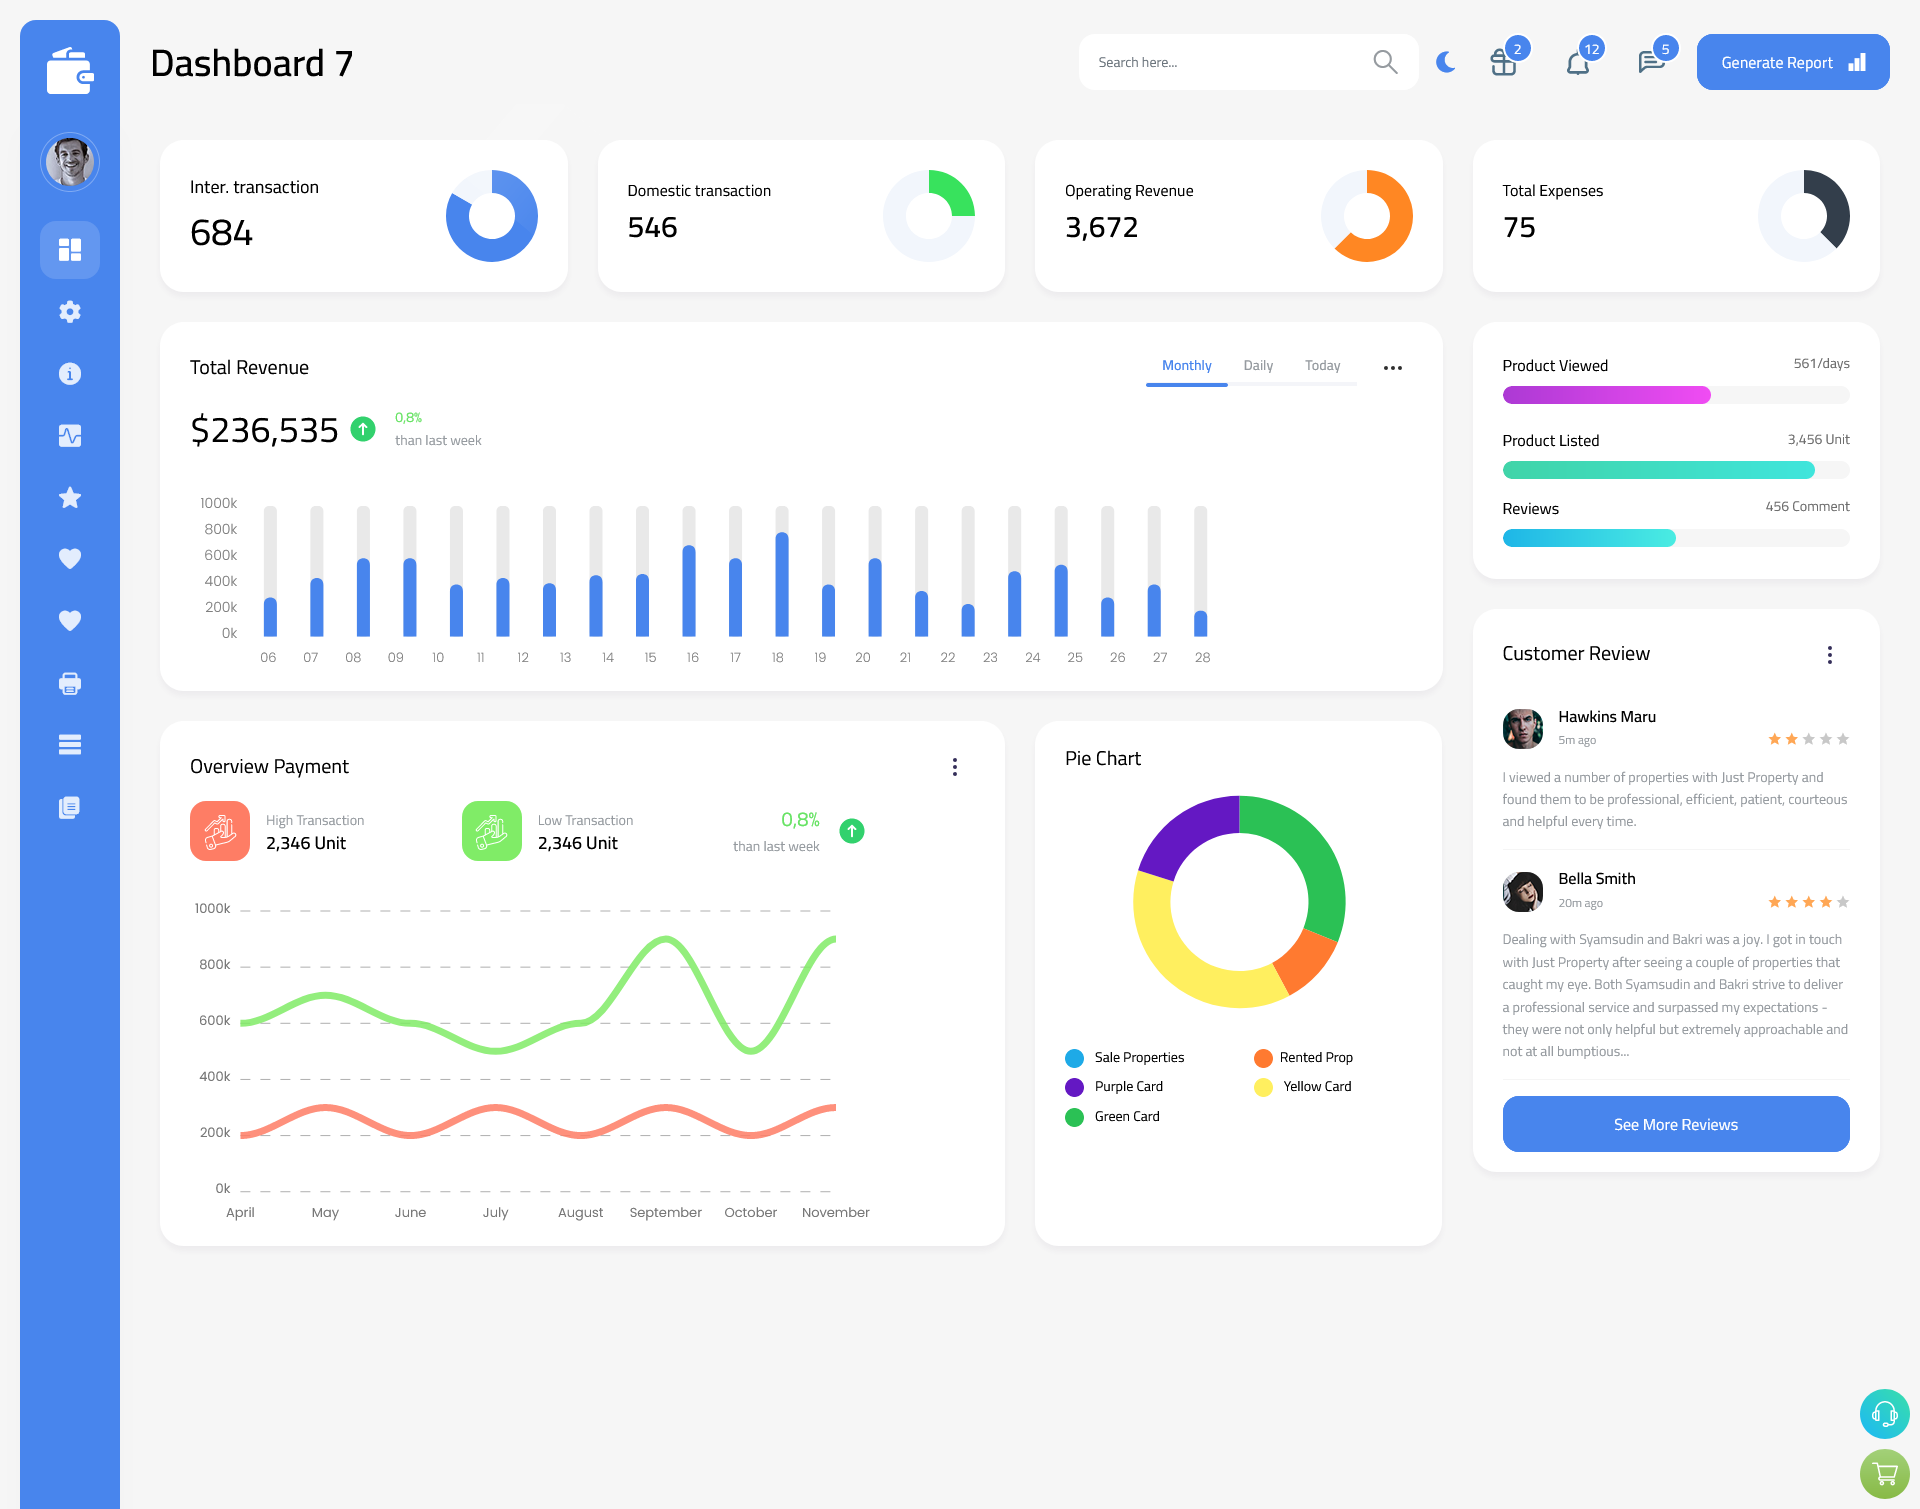Click the search input field
The image size is (1920, 1509).
pyautogui.click(x=1225, y=61)
